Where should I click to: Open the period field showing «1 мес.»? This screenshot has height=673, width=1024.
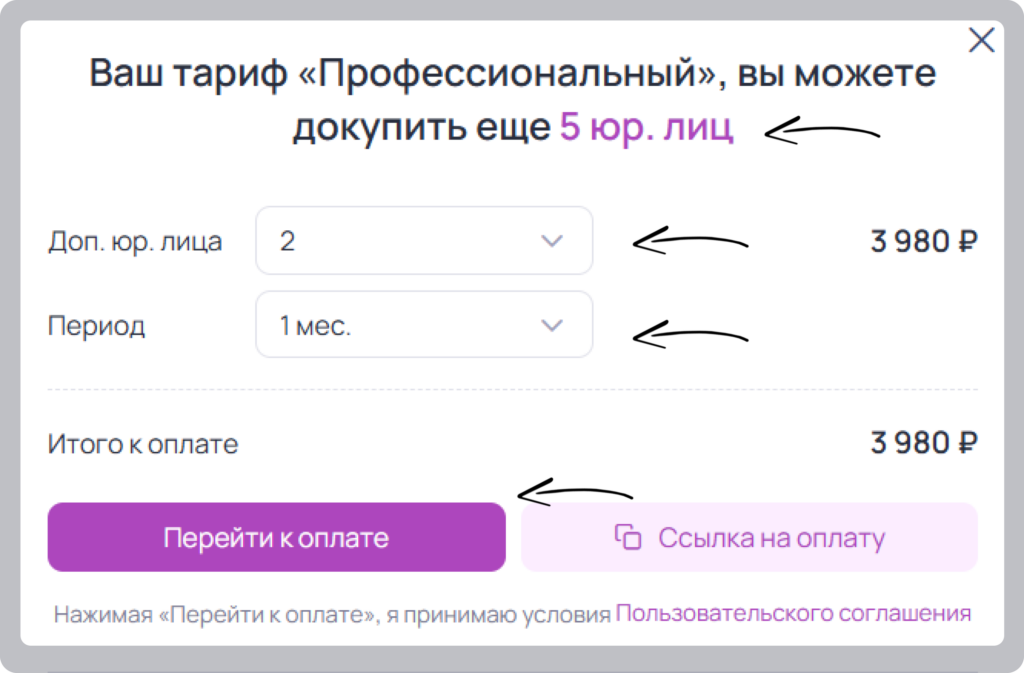pyautogui.click(x=424, y=324)
